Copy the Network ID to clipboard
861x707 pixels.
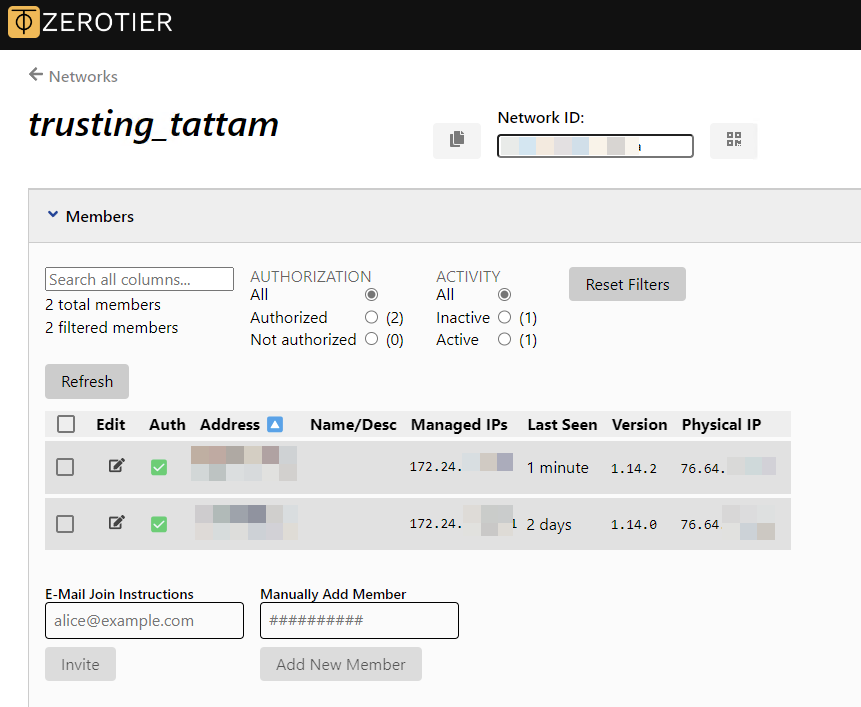[456, 140]
